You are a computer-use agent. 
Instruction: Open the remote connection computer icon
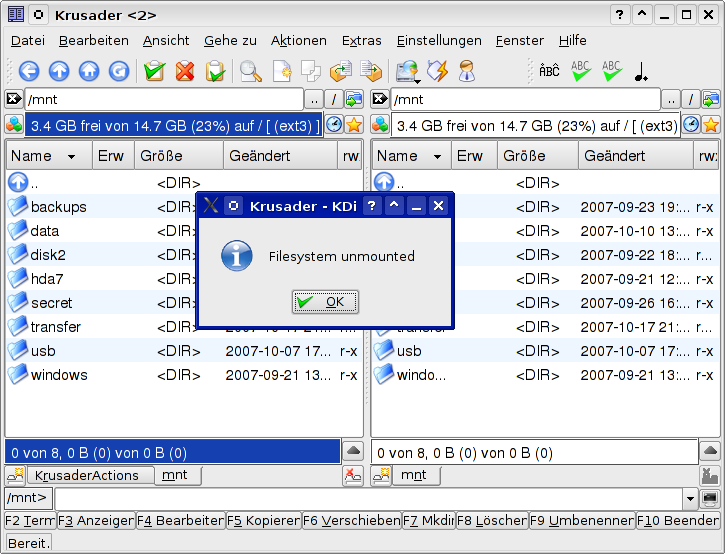tap(408, 72)
